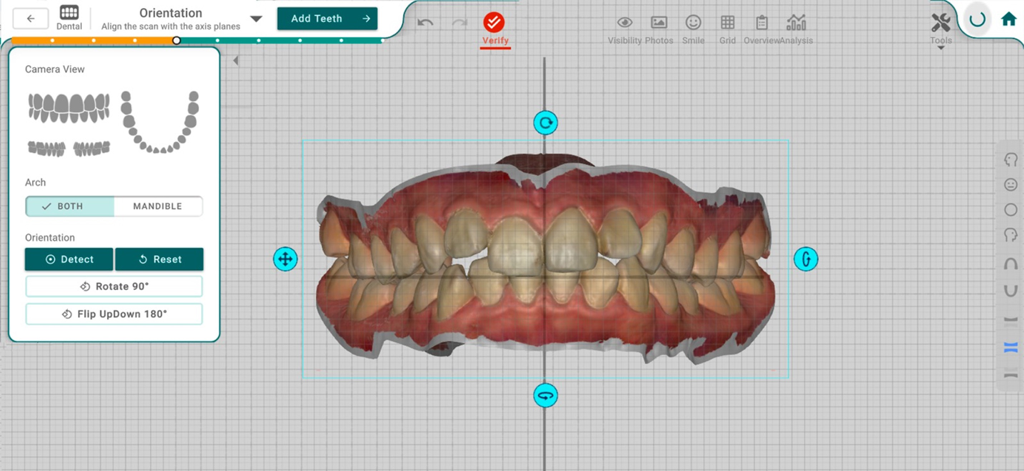Undo the last action
The image size is (1024, 471).
tap(425, 22)
